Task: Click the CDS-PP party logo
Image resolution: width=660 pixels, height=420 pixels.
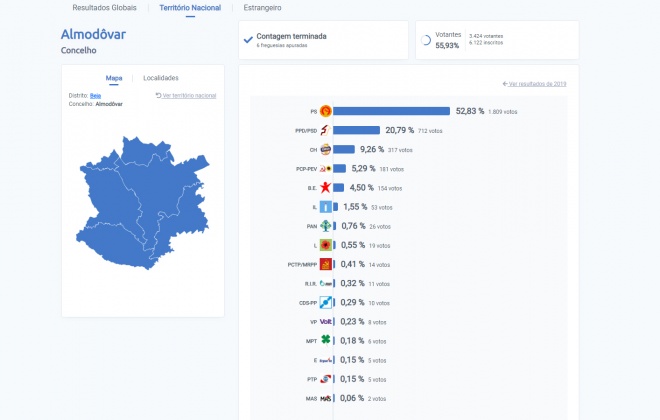Action: click(325, 303)
